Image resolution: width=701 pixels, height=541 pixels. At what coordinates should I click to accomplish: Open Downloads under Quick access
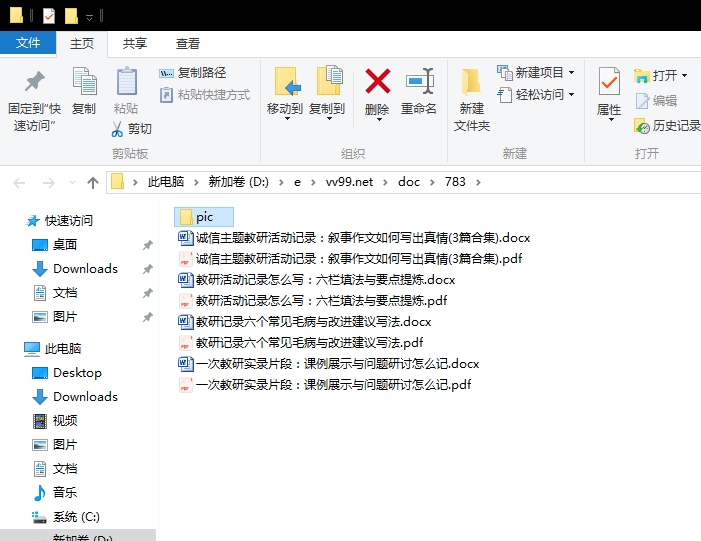coord(75,269)
